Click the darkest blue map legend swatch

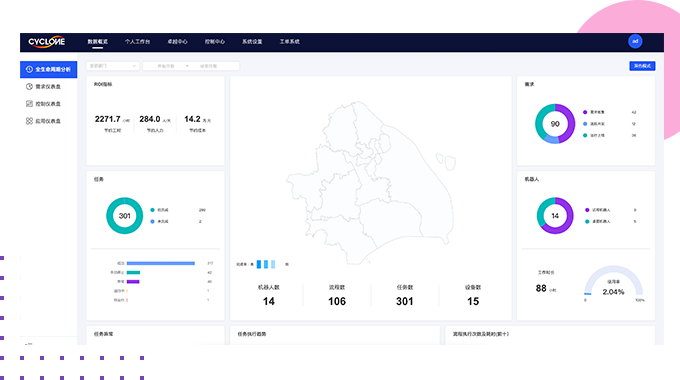click(x=259, y=264)
